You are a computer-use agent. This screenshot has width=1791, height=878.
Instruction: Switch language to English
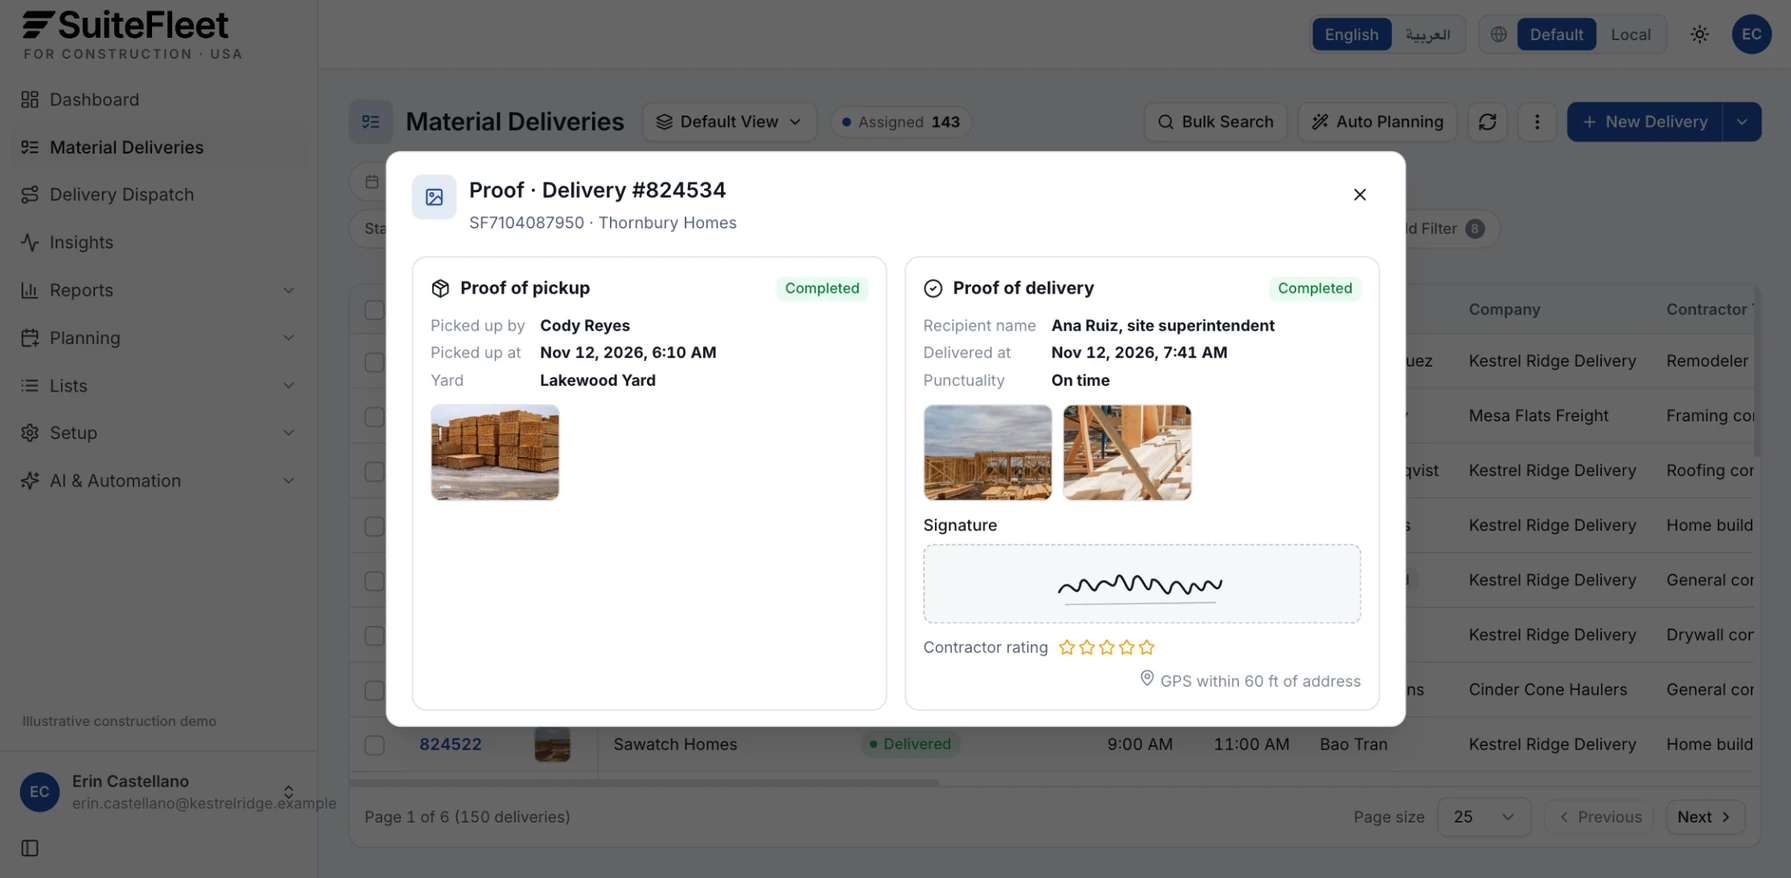point(1351,34)
